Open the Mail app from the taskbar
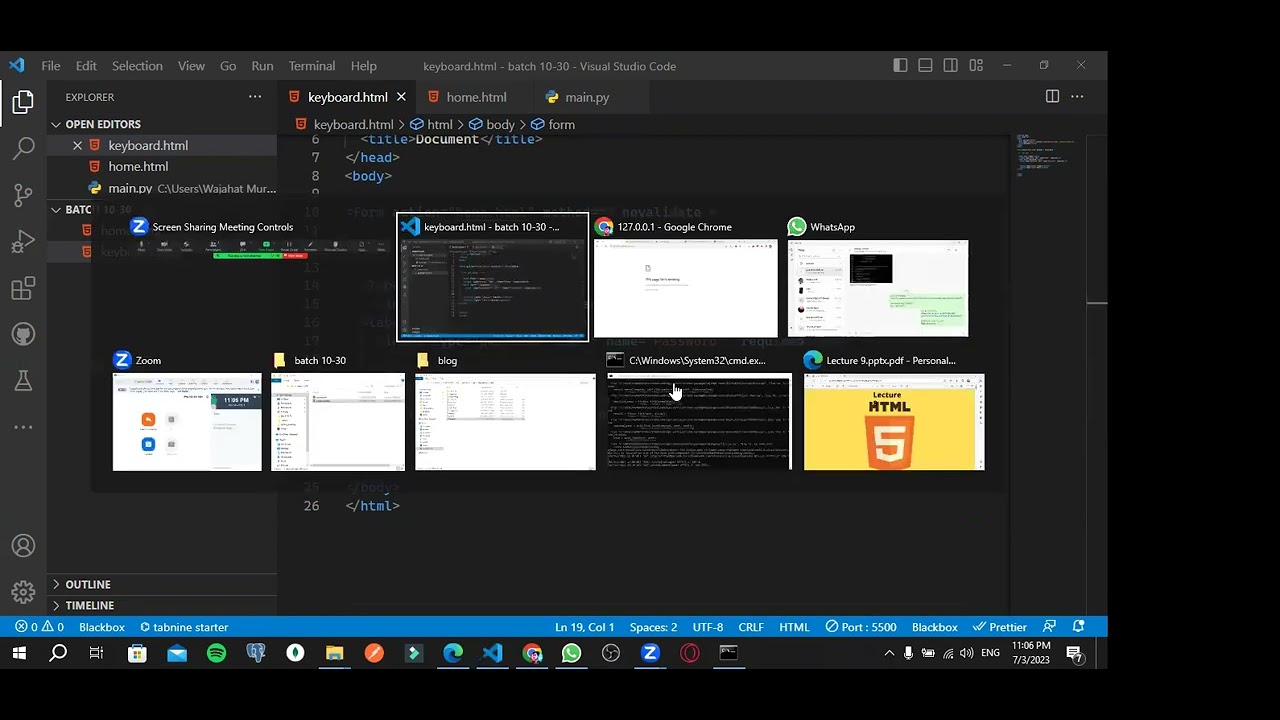 pyautogui.click(x=177, y=653)
